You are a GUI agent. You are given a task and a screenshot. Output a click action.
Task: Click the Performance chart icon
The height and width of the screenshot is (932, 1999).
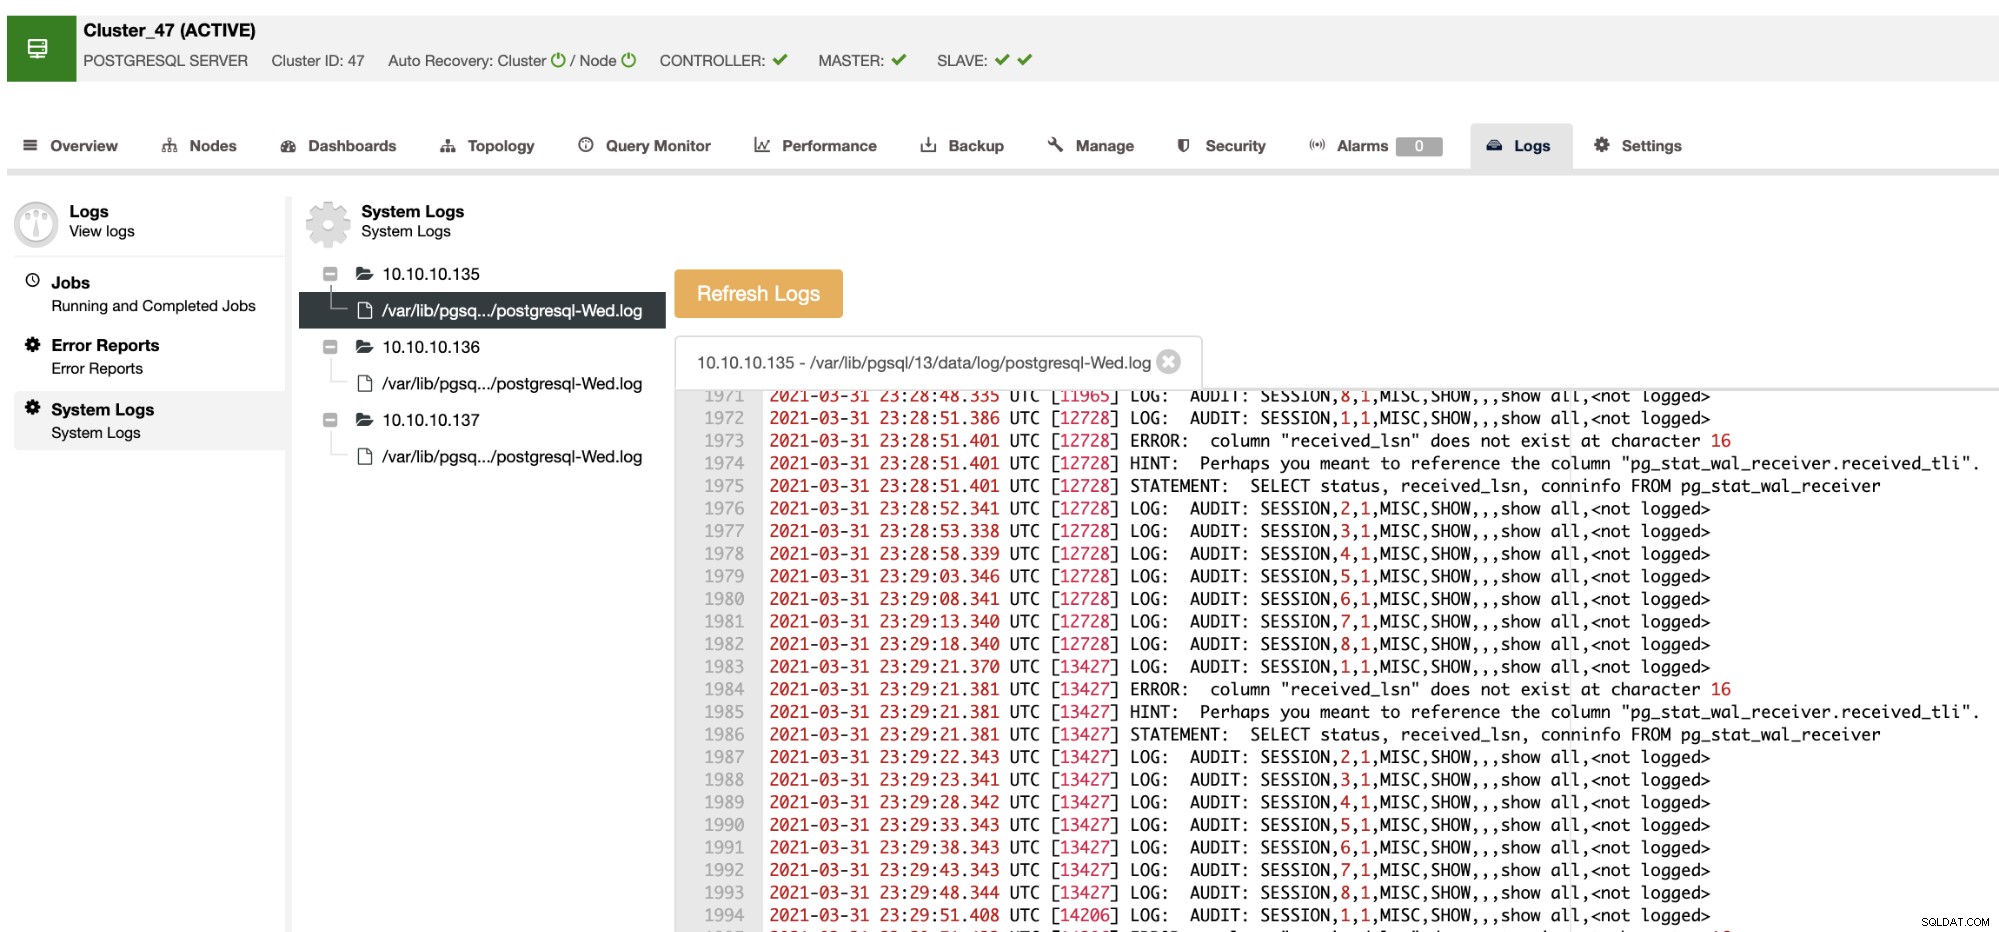762,145
